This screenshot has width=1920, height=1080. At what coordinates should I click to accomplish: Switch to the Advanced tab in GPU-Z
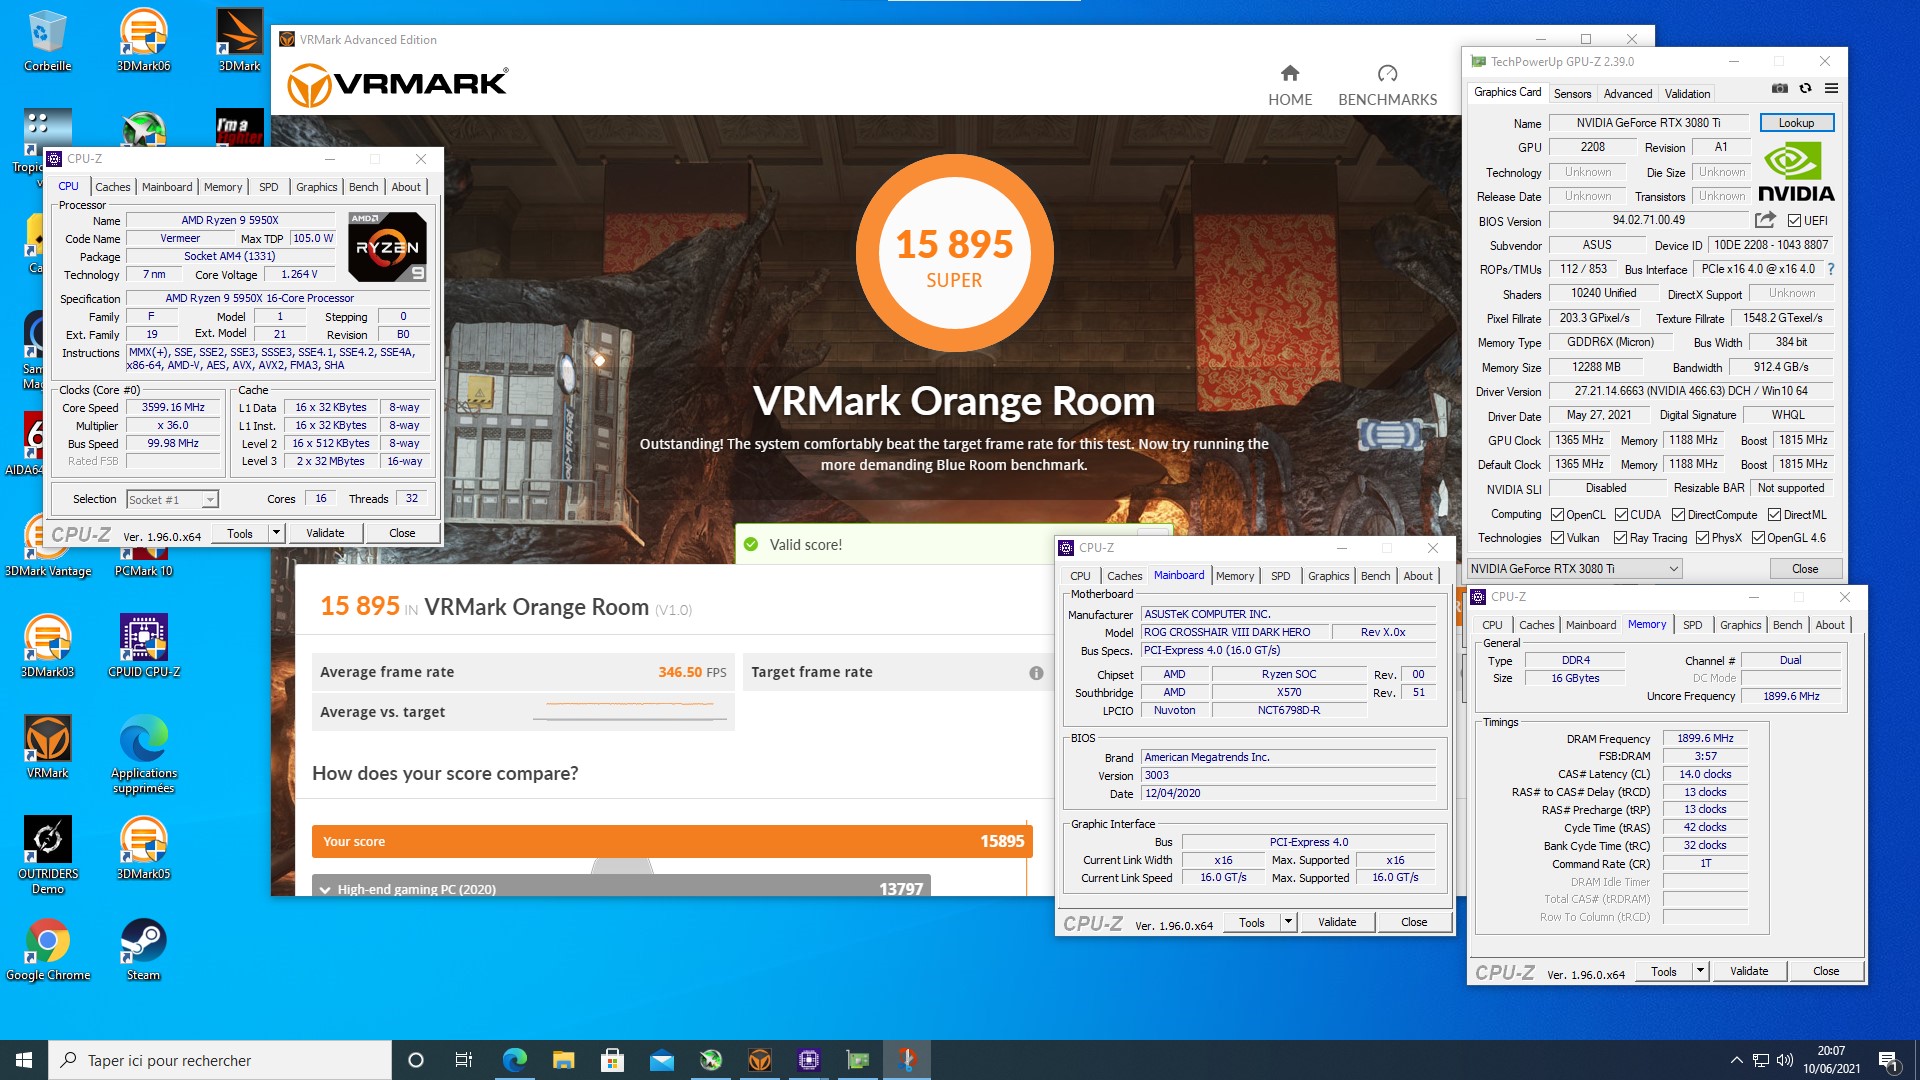[1628, 93]
